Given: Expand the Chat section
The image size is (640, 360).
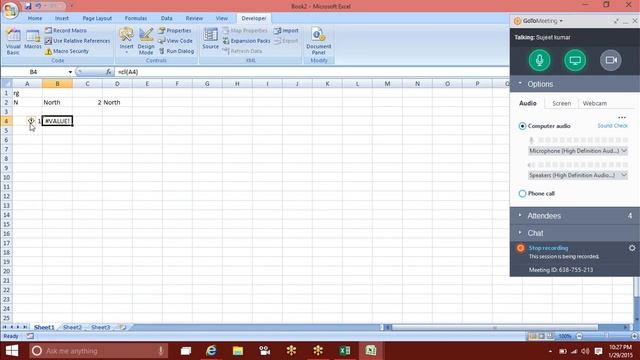Looking at the screenshot, I should click(x=575, y=233).
